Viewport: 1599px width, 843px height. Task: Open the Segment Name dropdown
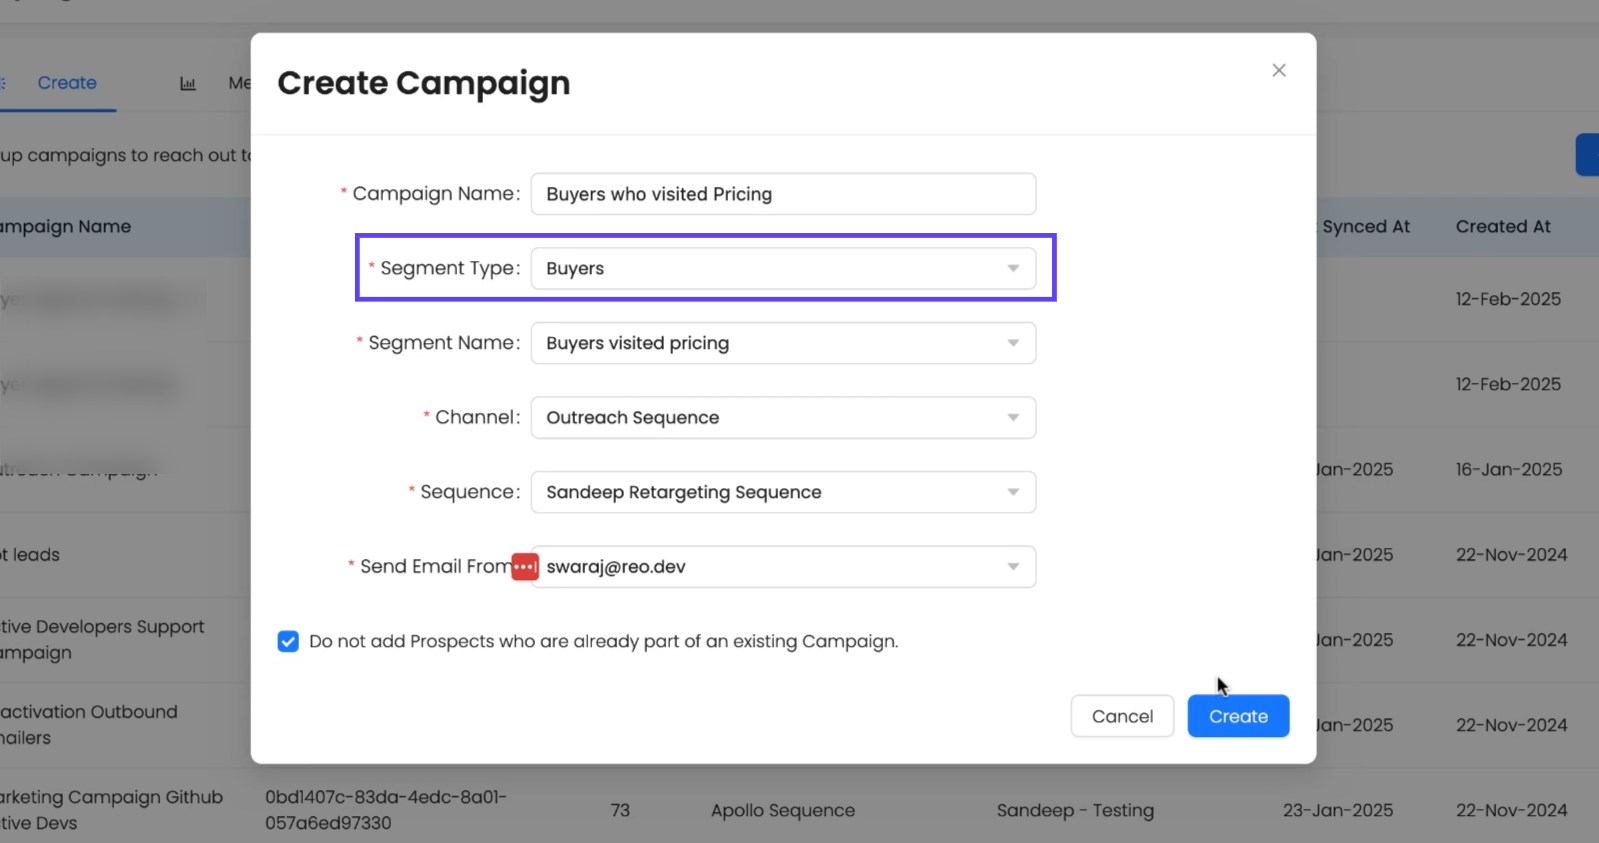click(x=782, y=343)
